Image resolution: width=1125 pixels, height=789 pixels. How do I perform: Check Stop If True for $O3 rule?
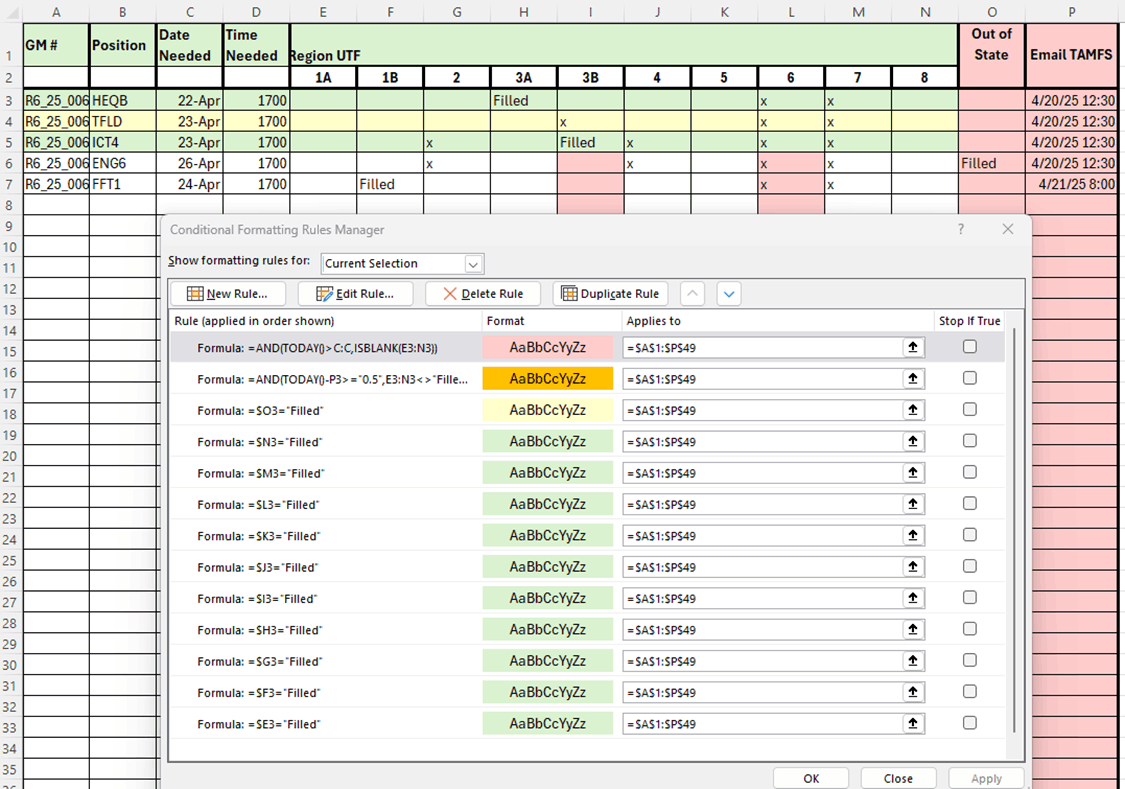point(969,410)
